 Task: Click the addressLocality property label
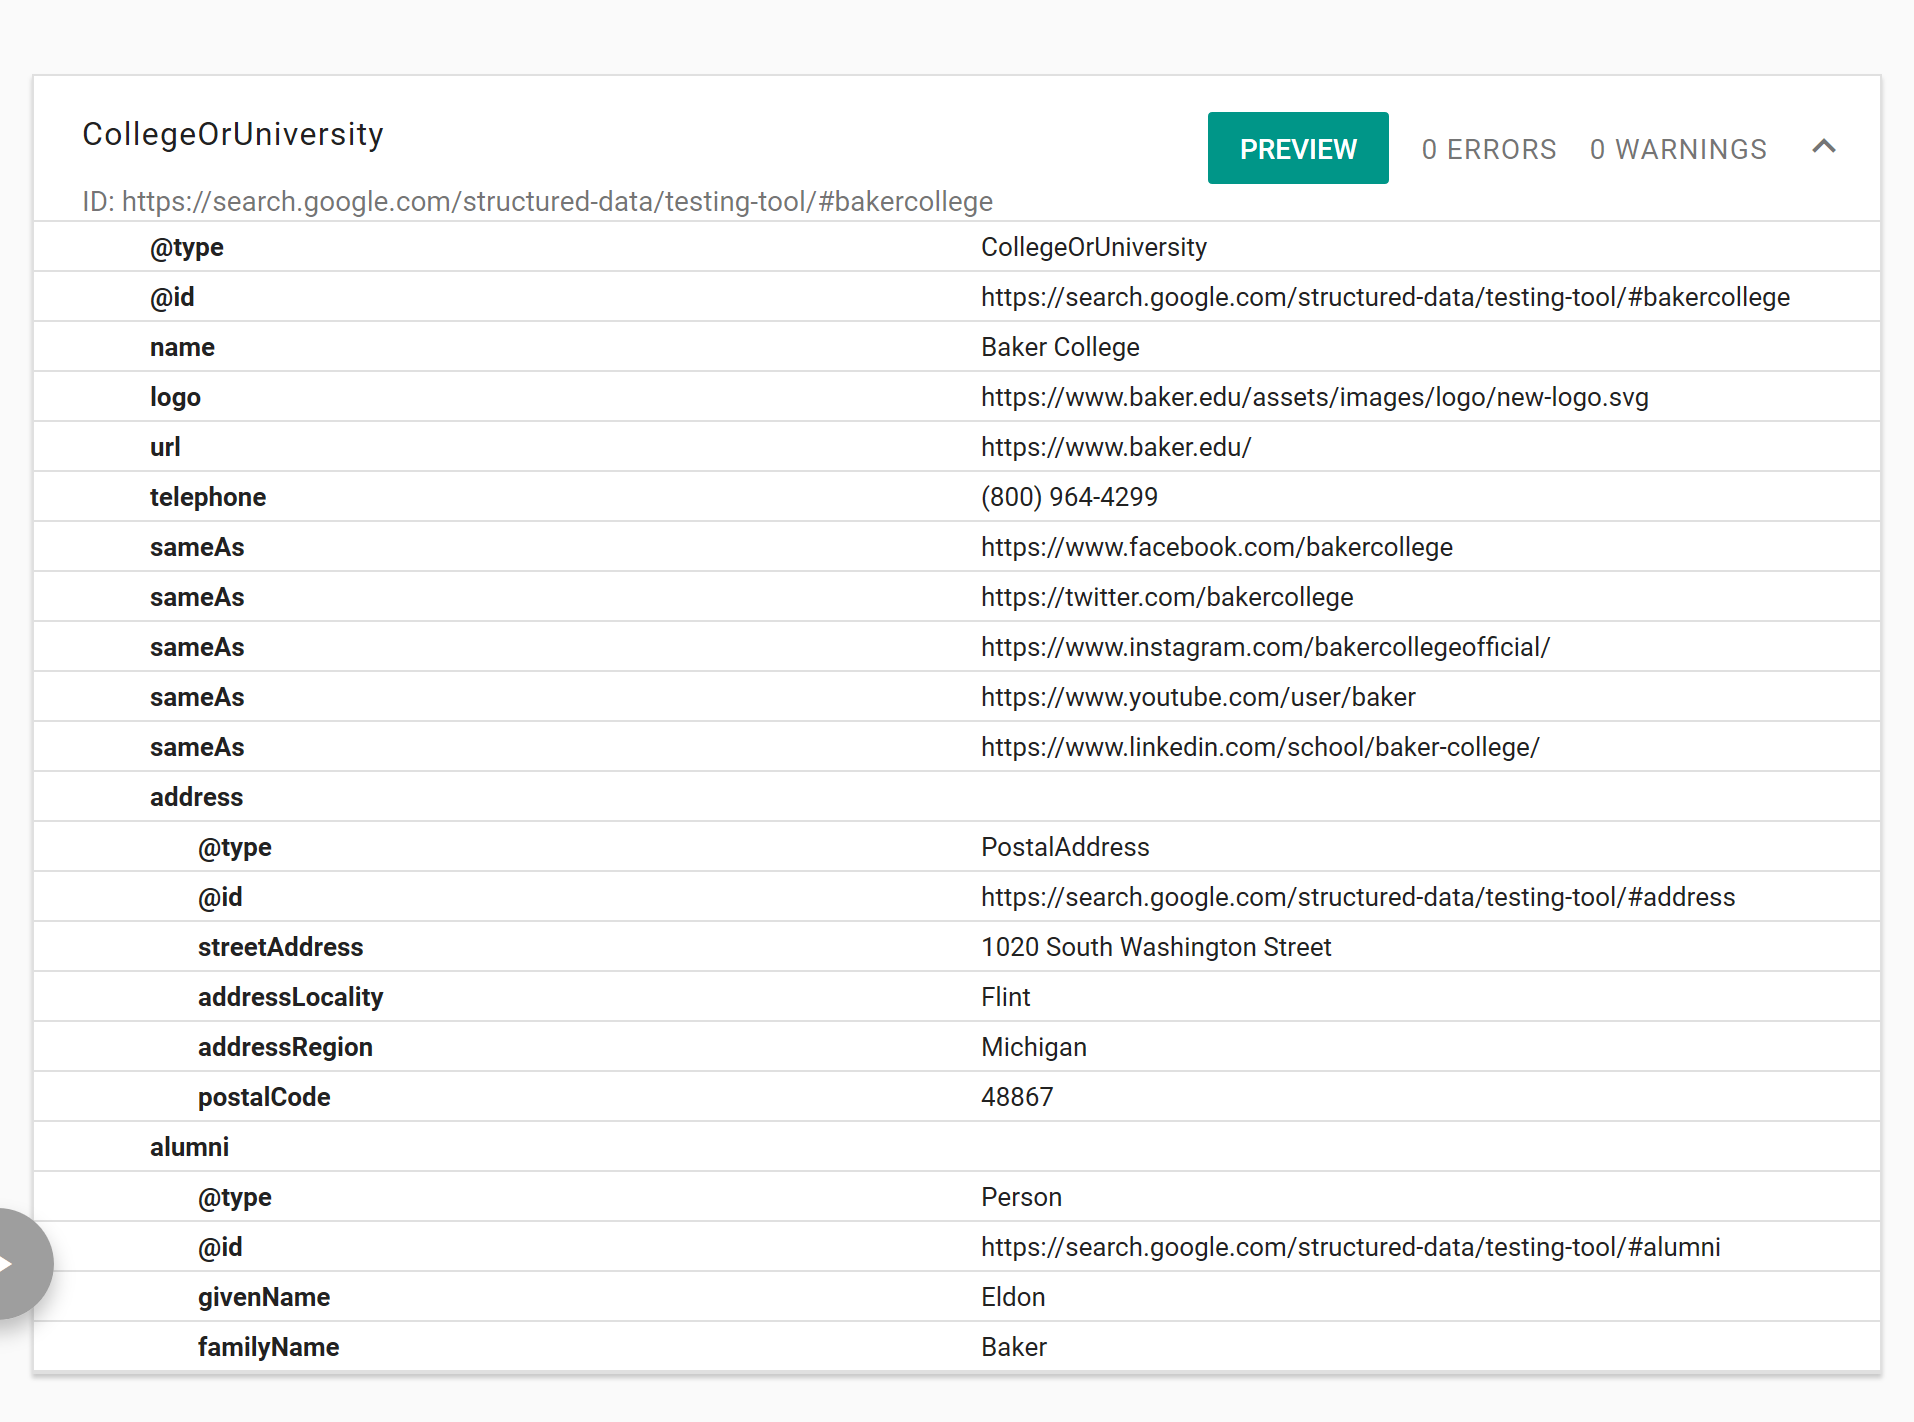[290, 997]
